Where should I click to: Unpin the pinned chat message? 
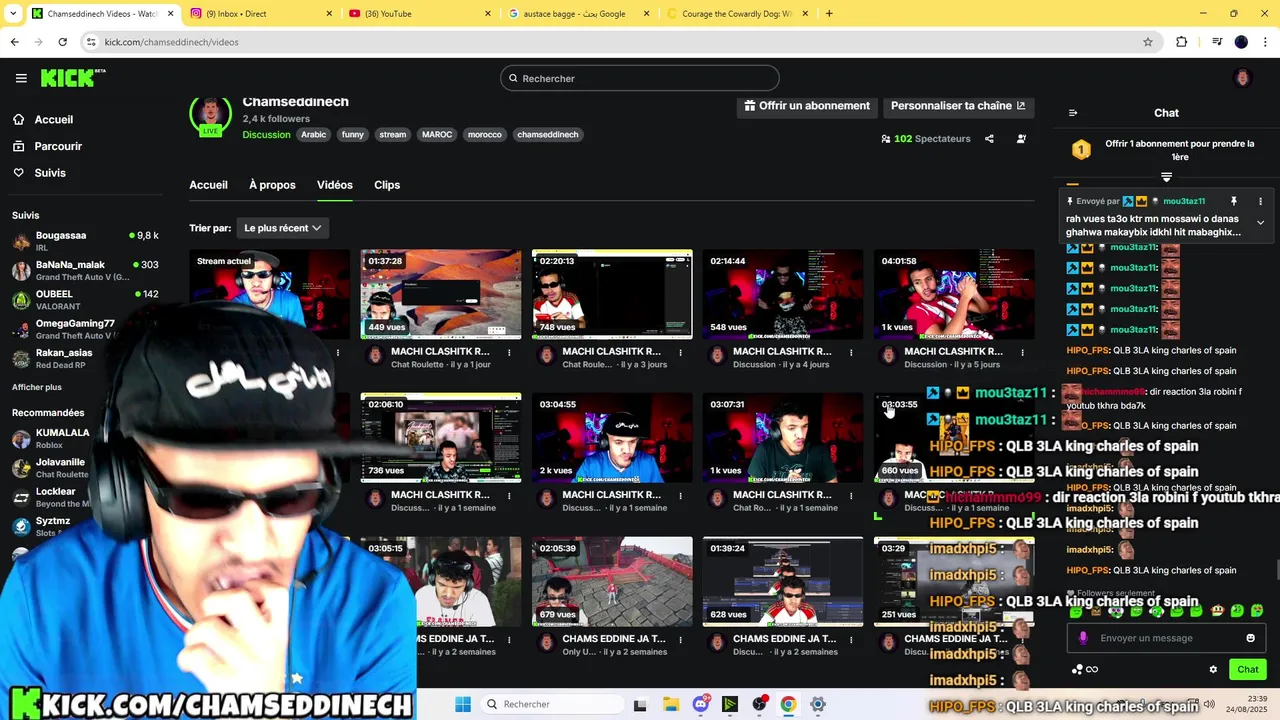click(1234, 201)
